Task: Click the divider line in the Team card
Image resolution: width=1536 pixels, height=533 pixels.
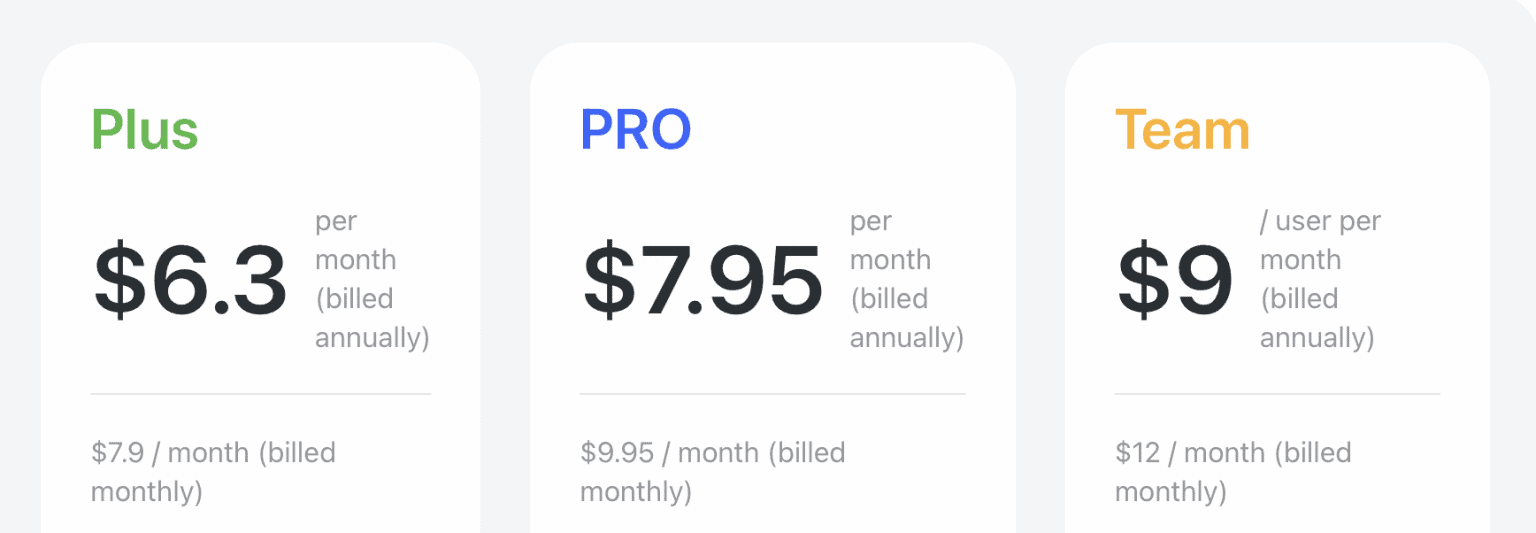Action: click(x=1277, y=394)
